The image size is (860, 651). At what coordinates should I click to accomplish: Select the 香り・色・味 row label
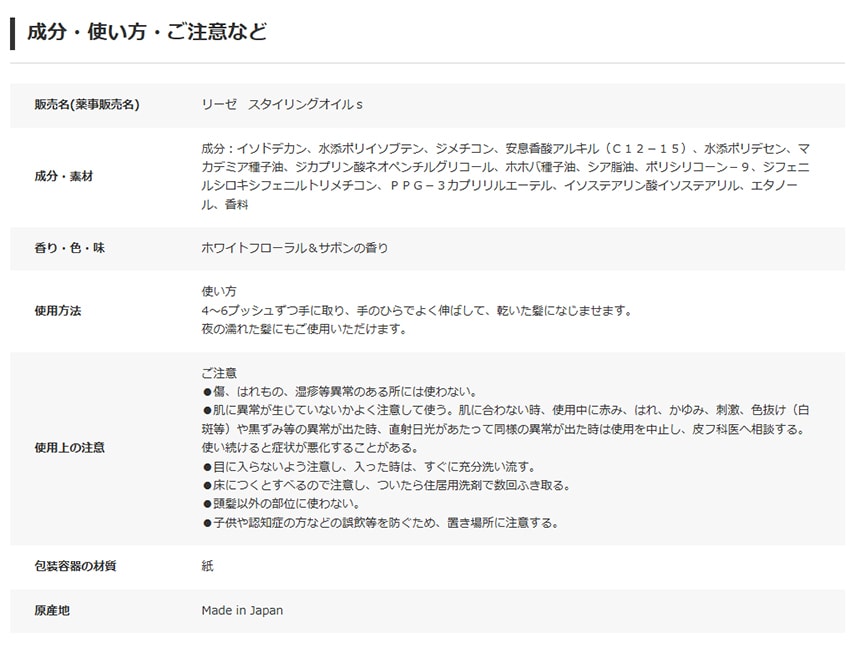(70, 248)
